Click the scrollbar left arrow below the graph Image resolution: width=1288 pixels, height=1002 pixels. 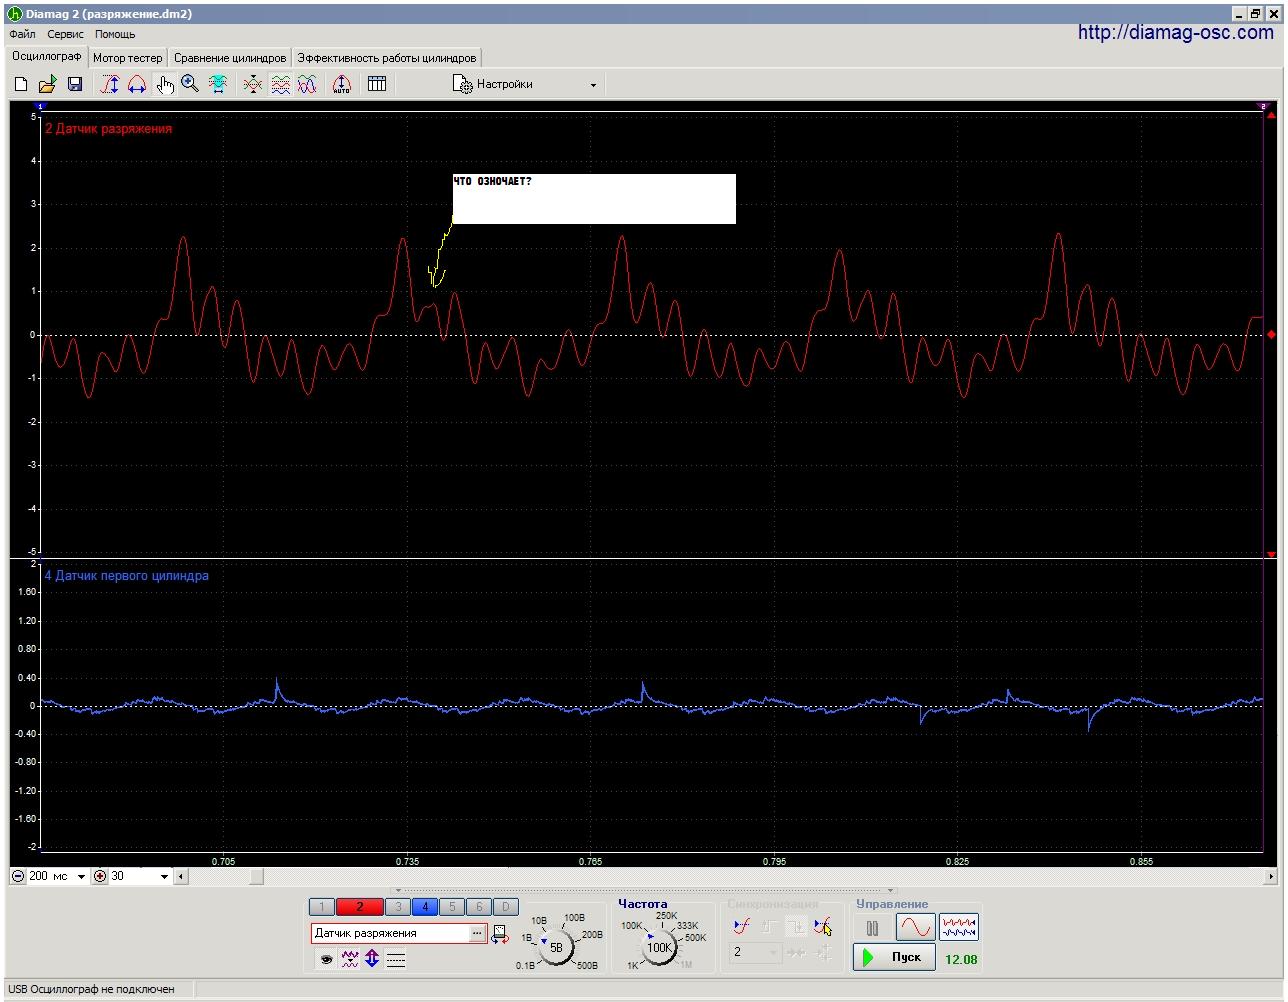[x=181, y=877]
